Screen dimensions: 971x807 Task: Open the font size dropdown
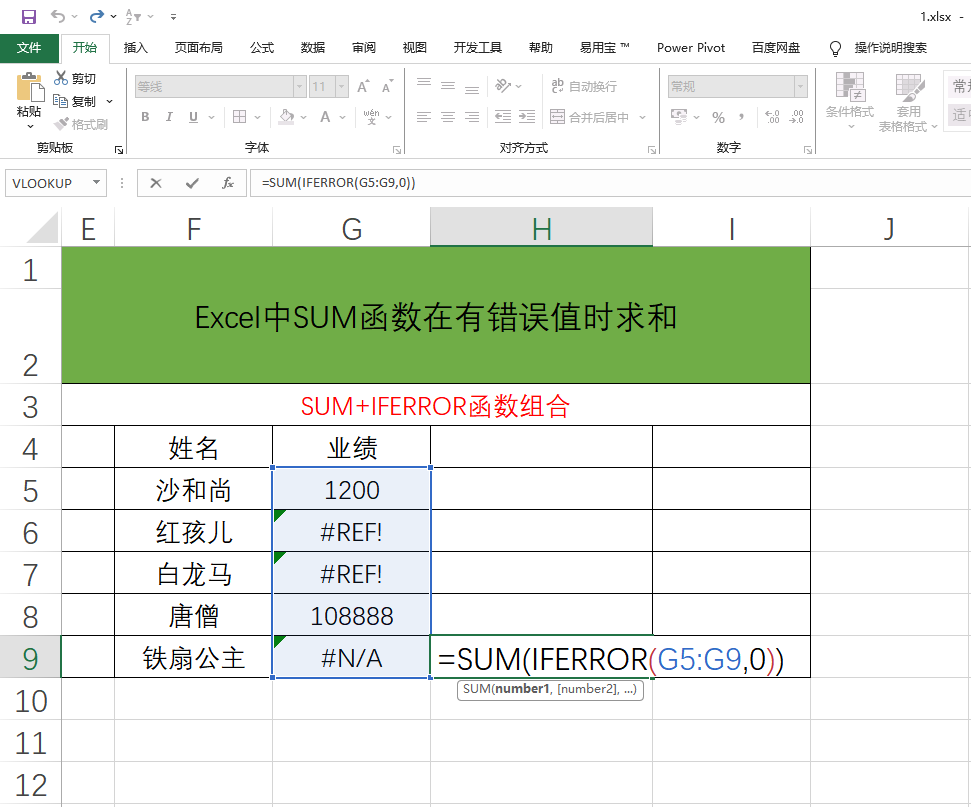[x=342, y=86]
